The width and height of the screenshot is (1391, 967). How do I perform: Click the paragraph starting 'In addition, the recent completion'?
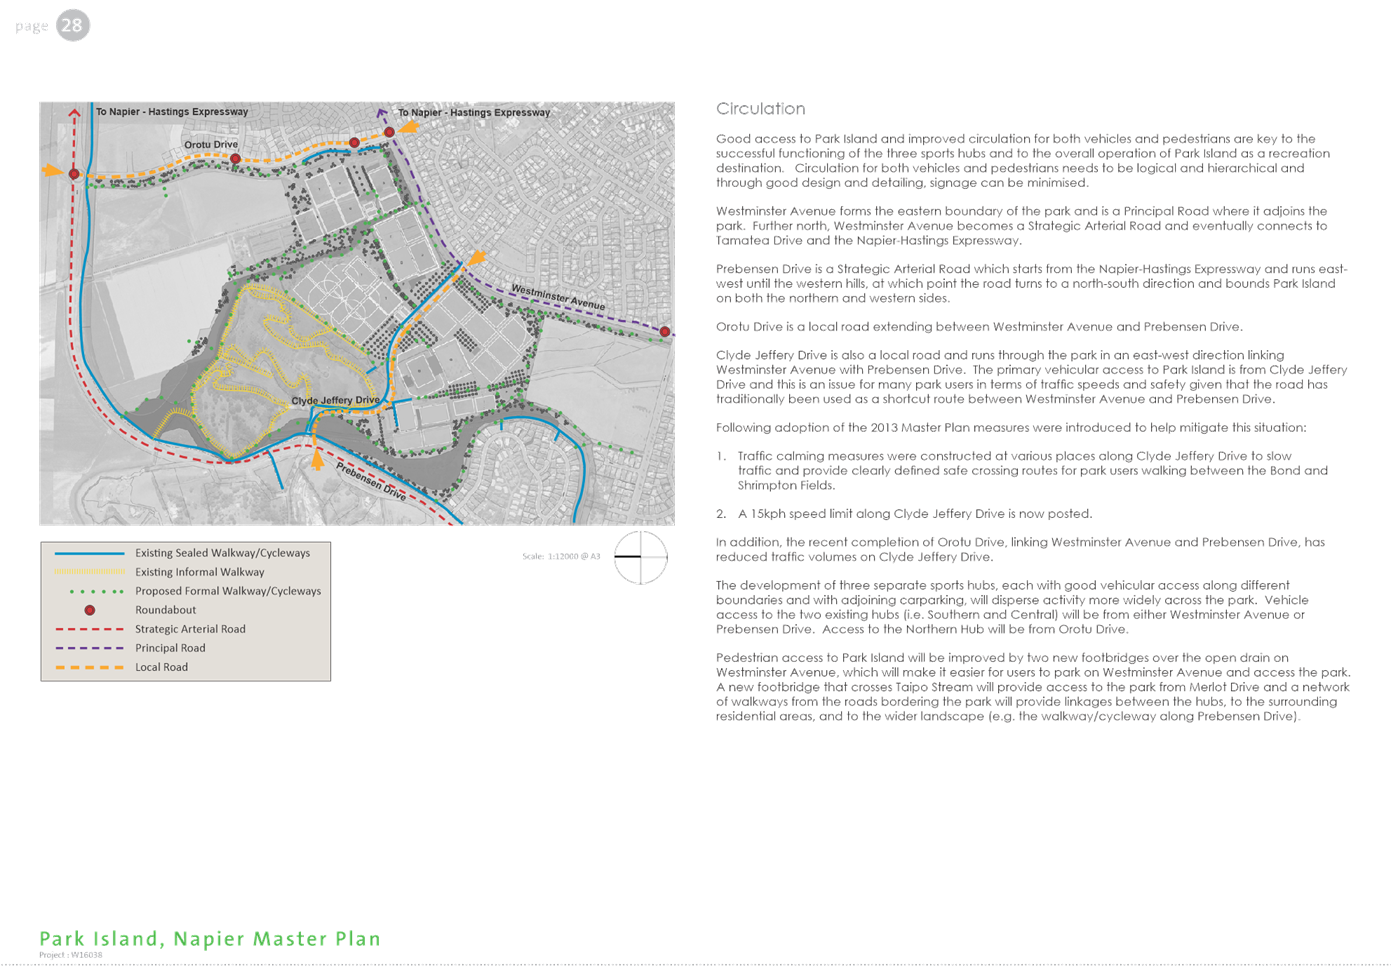point(1020,550)
